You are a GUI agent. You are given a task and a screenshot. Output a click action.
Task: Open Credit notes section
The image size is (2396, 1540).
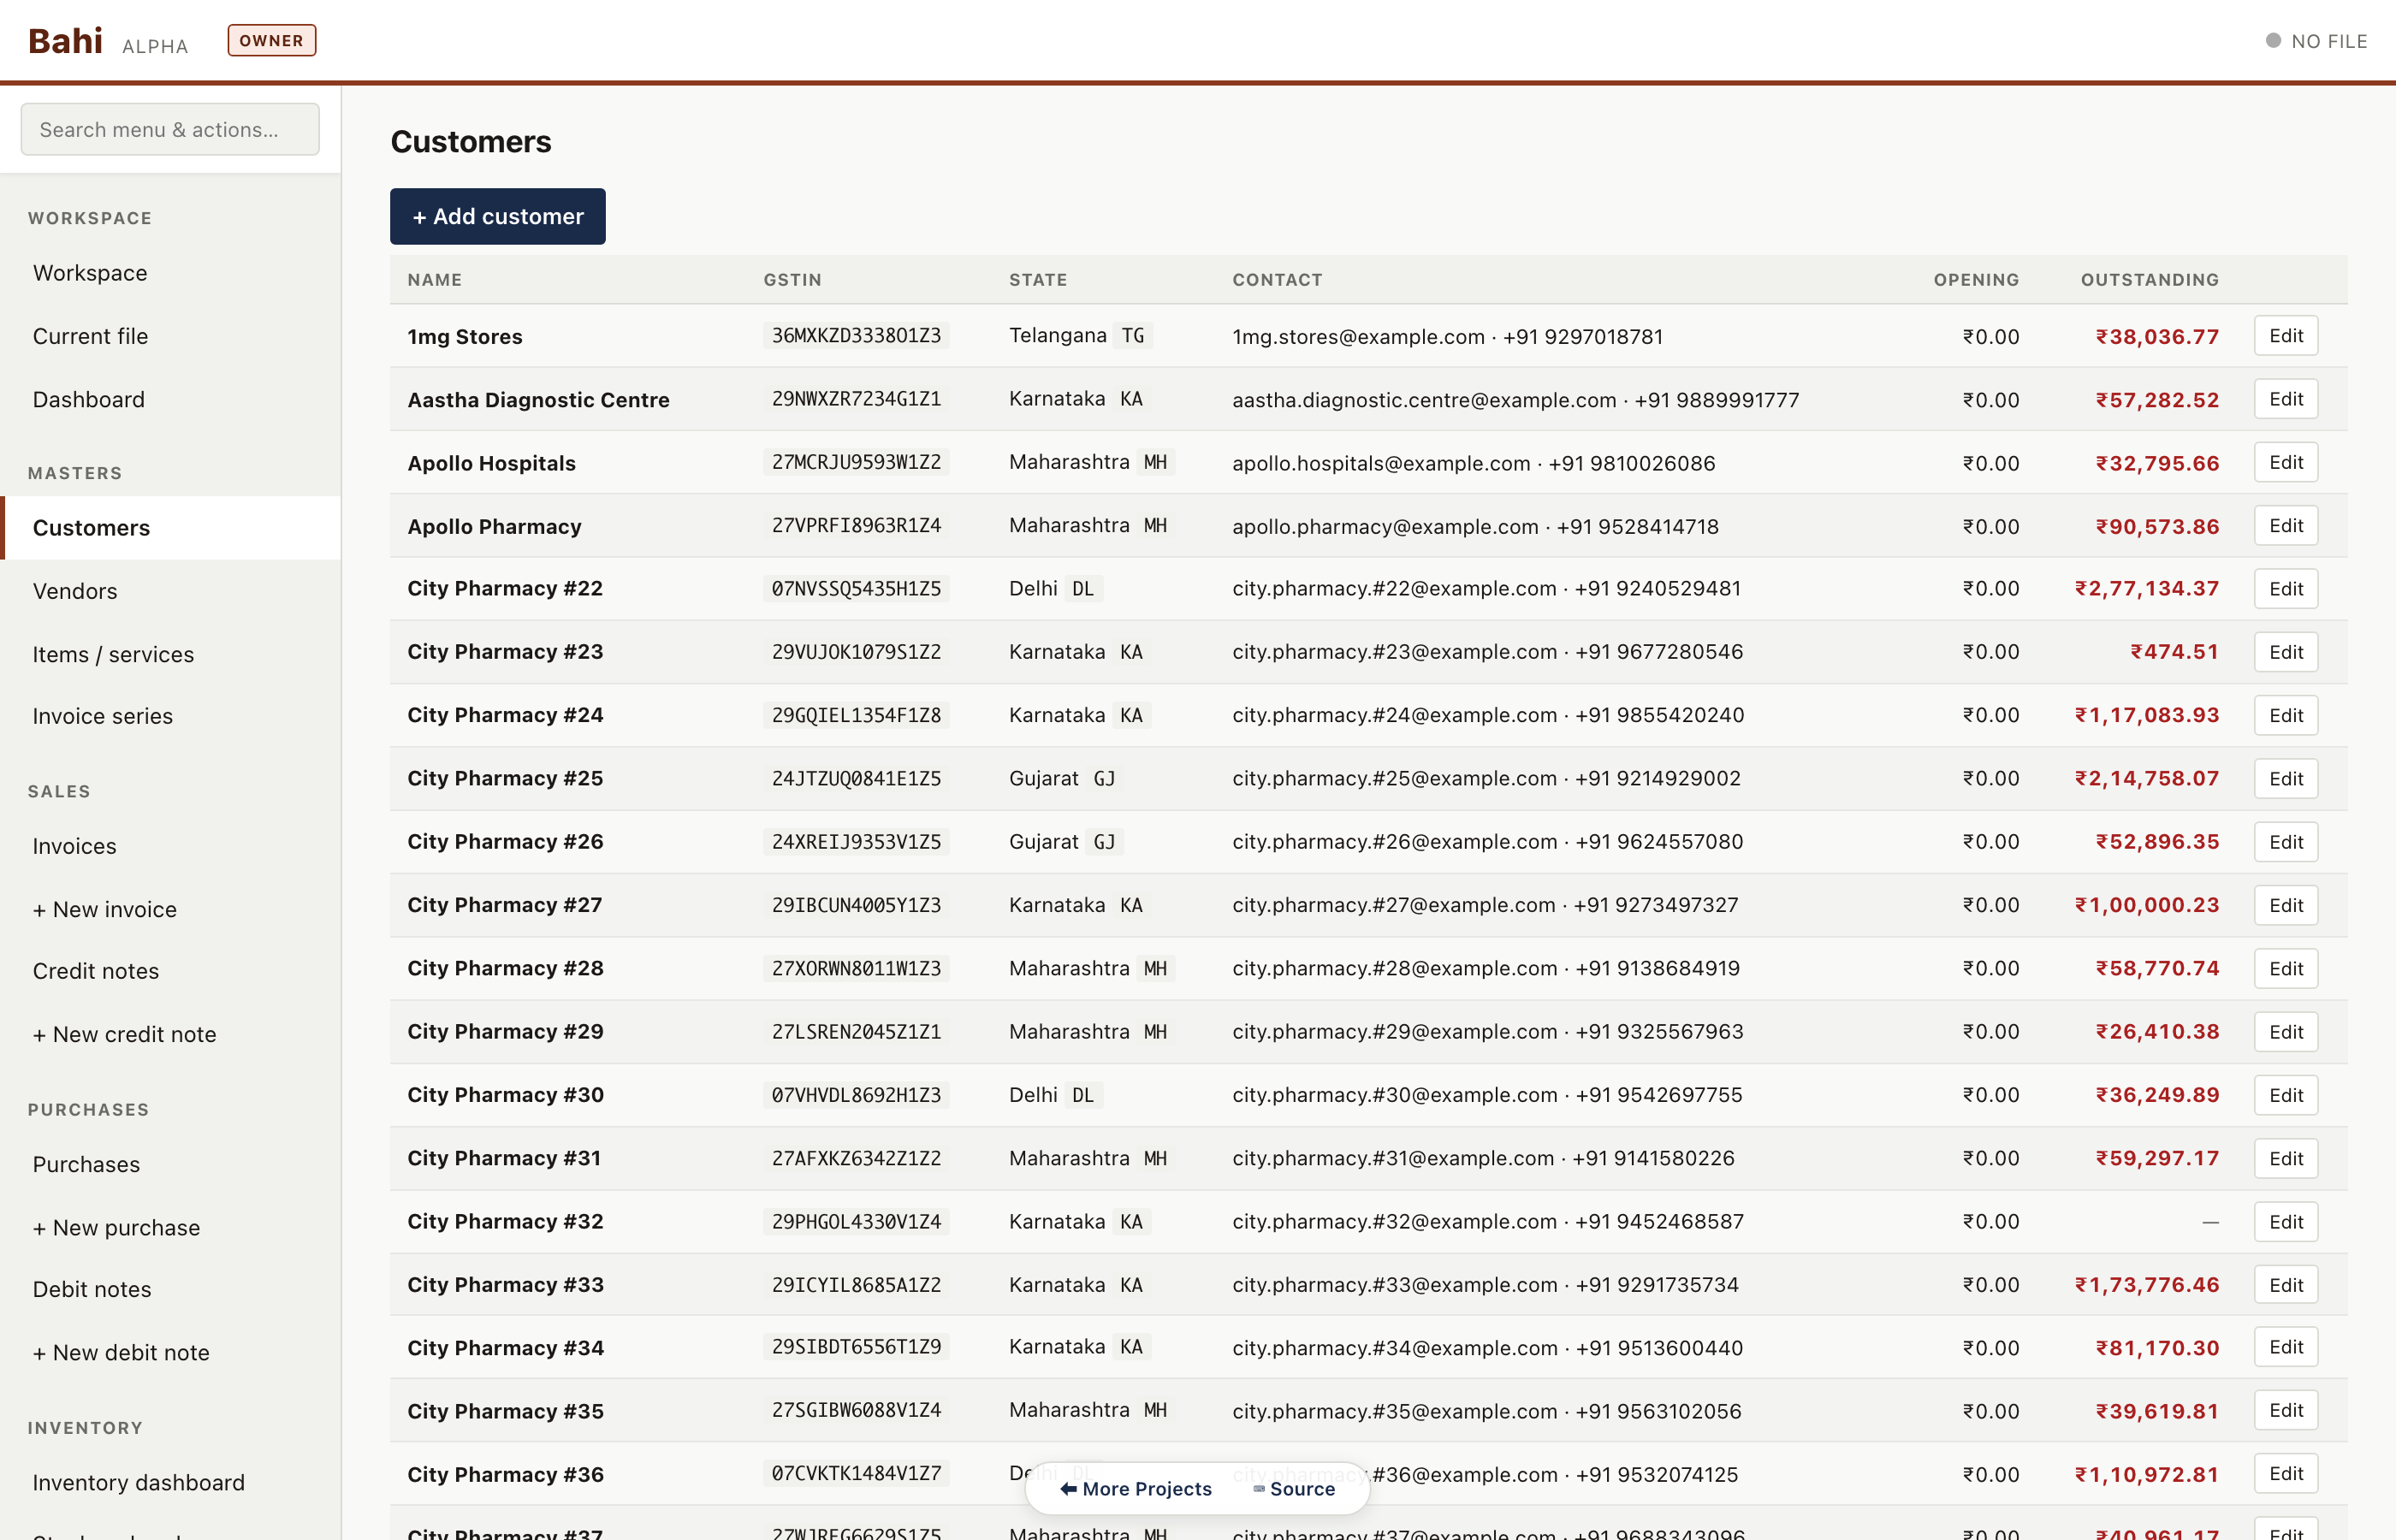click(x=95, y=971)
